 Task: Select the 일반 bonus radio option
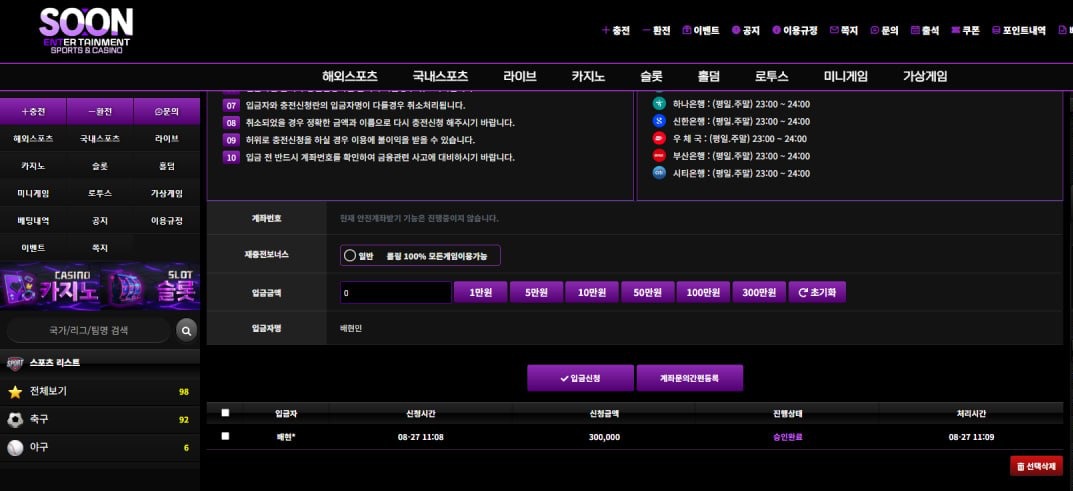tap(350, 255)
